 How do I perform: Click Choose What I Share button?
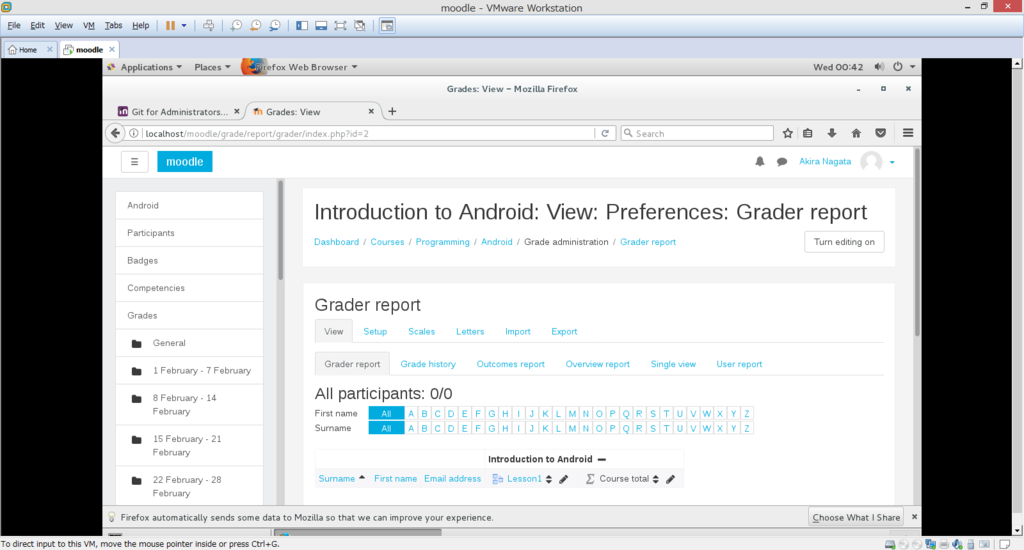pos(856,517)
